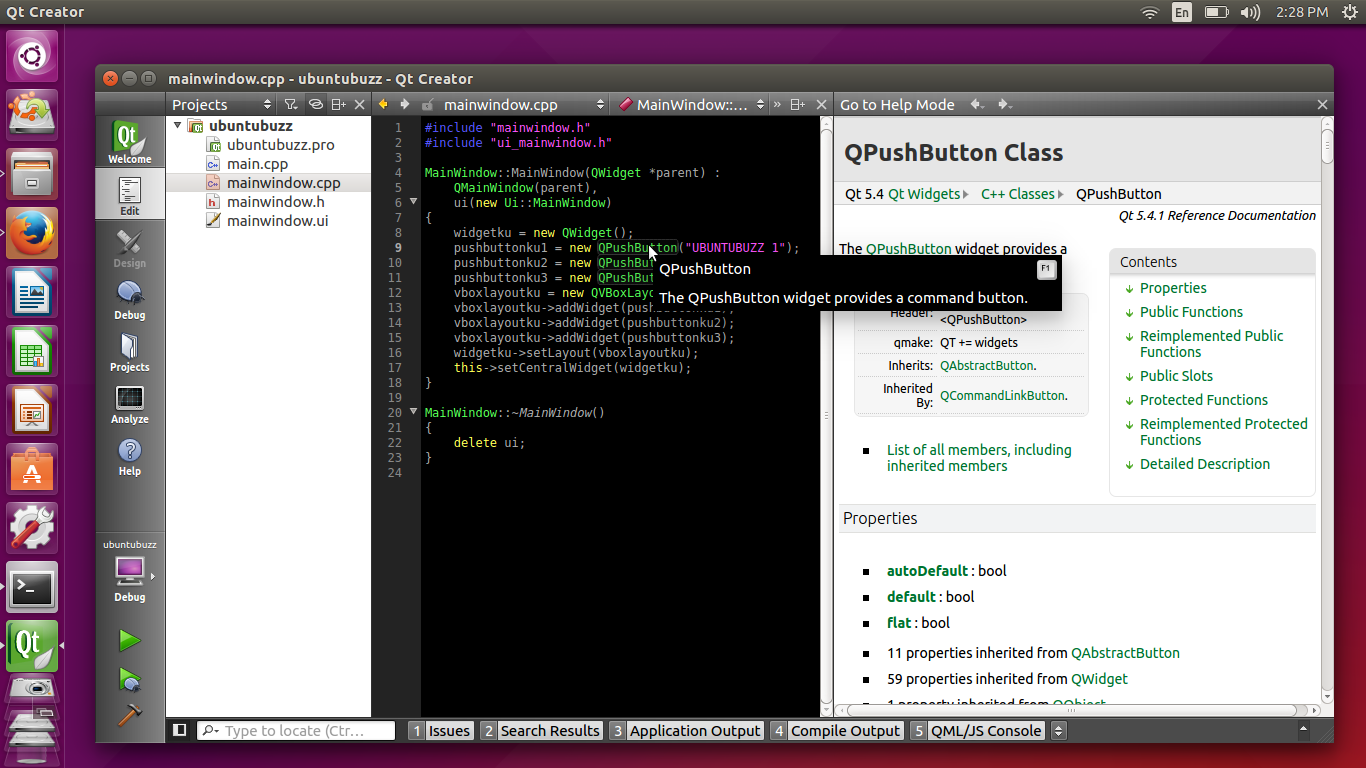The width and height of the screenshot is (1366, 768).
Task: Open Analyze mode
Action: (129, 405)
